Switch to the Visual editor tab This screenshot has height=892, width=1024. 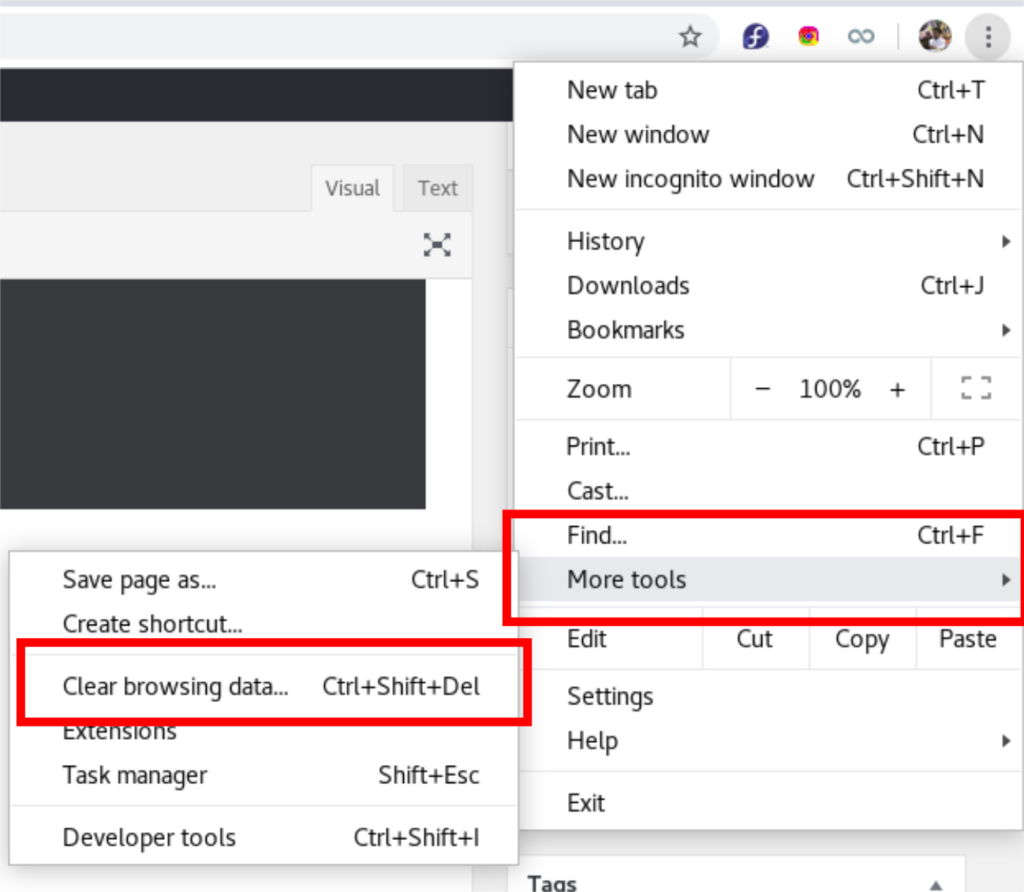click(352, 188)
